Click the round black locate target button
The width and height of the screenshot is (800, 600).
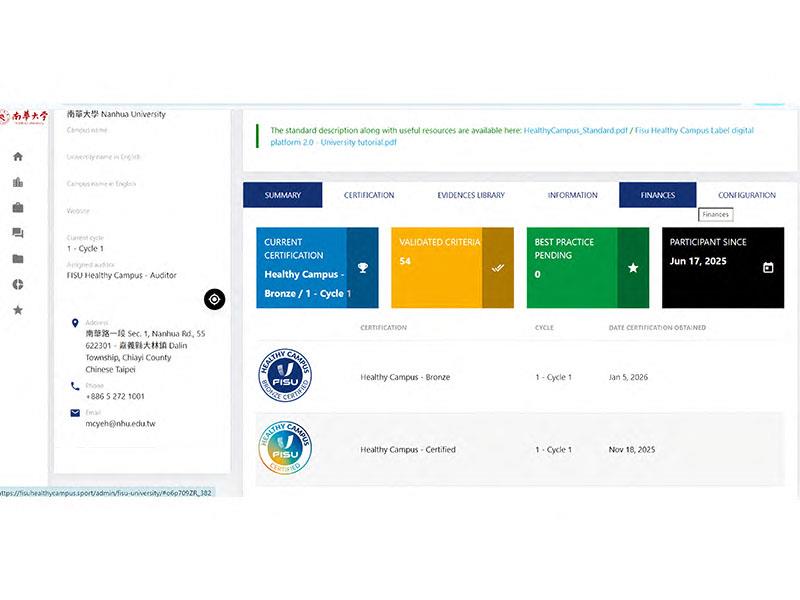(214, 299)
